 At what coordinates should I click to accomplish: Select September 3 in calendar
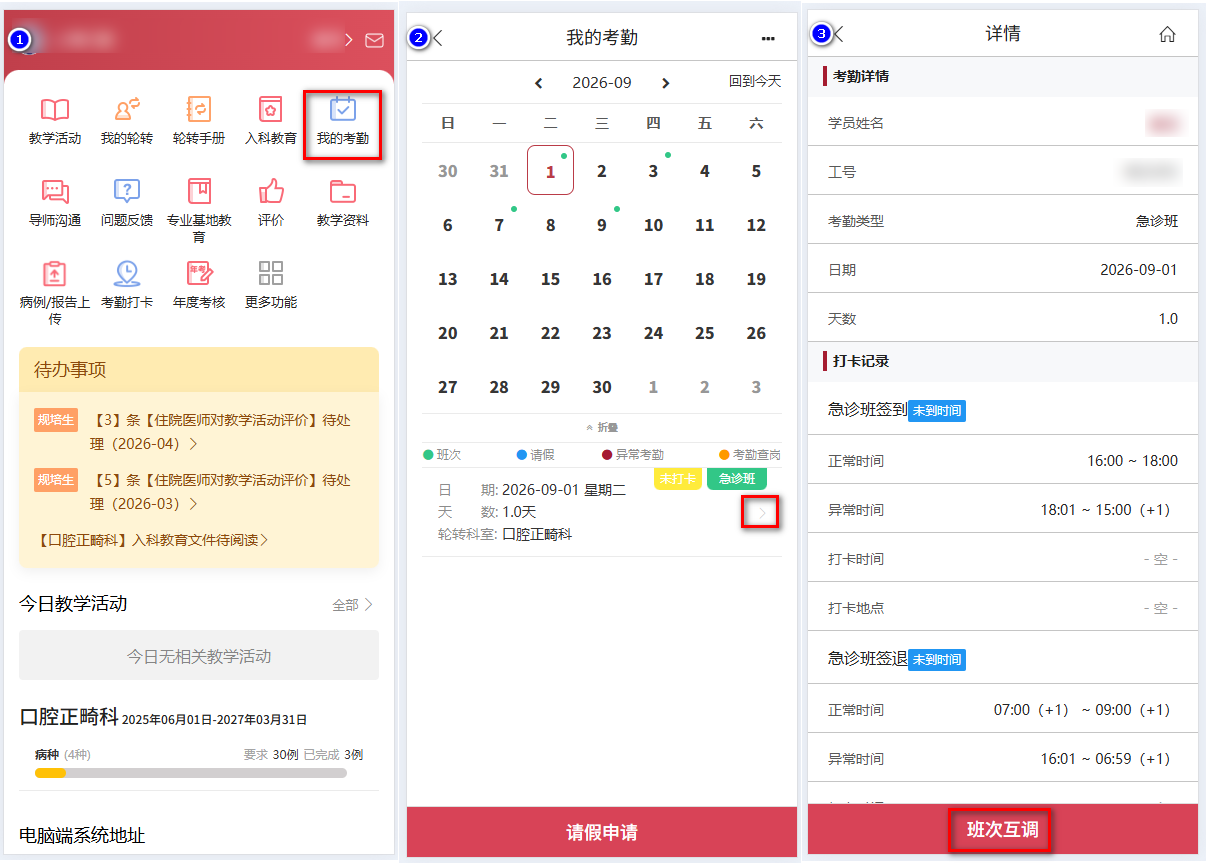click(653, 171)
